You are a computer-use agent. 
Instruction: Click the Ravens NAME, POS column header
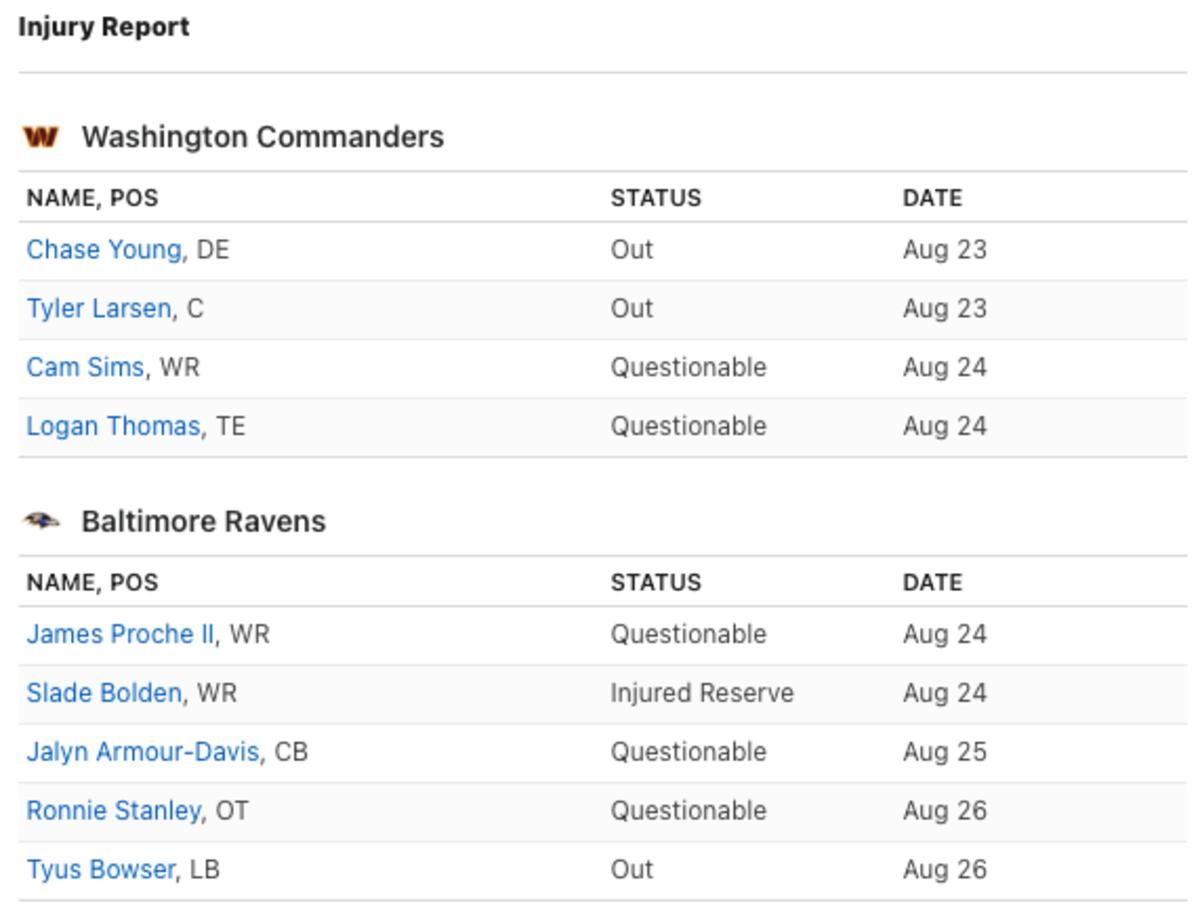pyautogui.click(x=92, y=582)
